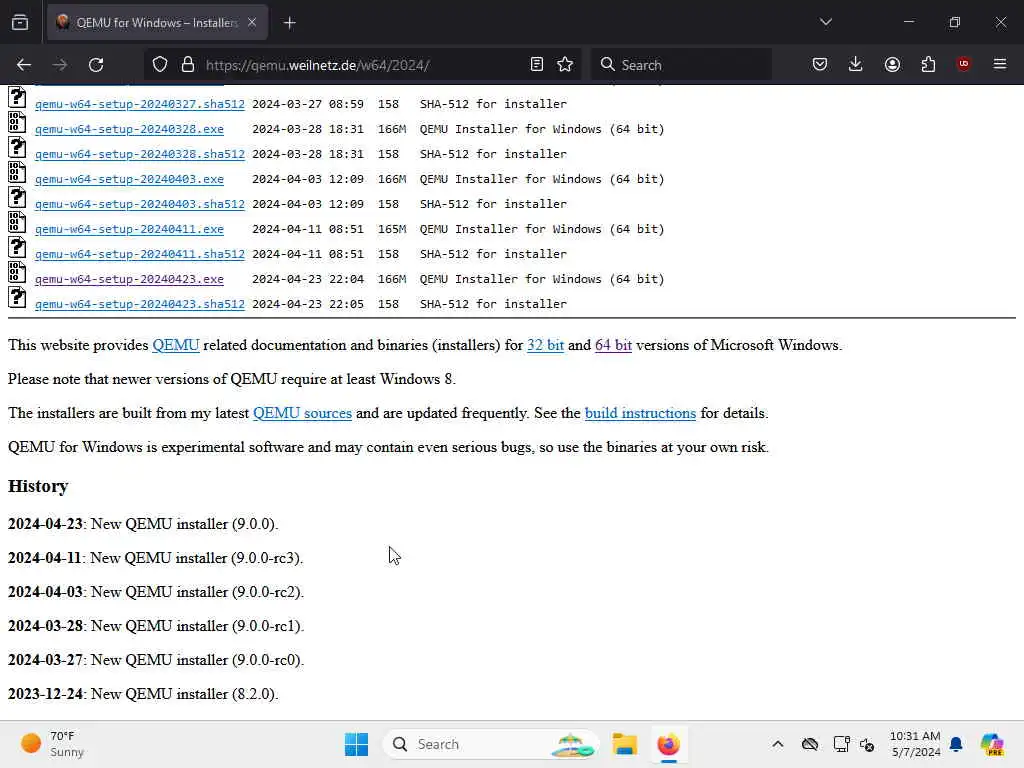The image size is (1024, 768).
Task: Open qemu-w64-setup-20240403.sha512 link
Action: pos(140,204)
